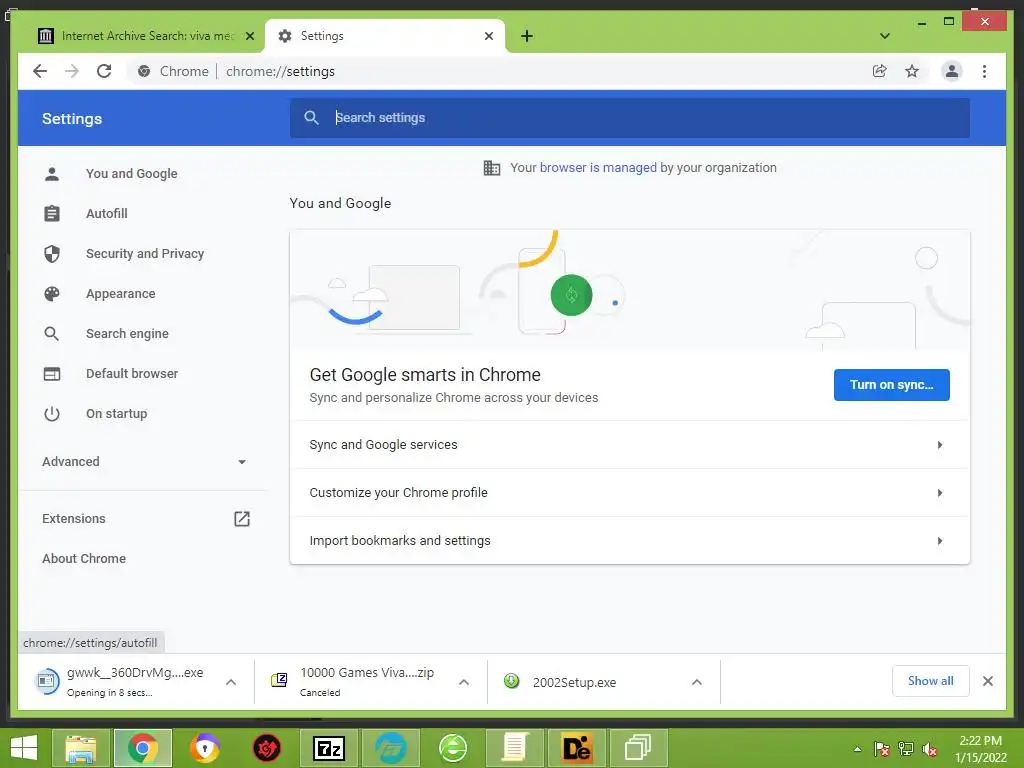The height and width of the screenshot is (768, 1024).
Task: Click the external-link icon next to Extensions
Action: pyautogui.click(x=242, y=519)
